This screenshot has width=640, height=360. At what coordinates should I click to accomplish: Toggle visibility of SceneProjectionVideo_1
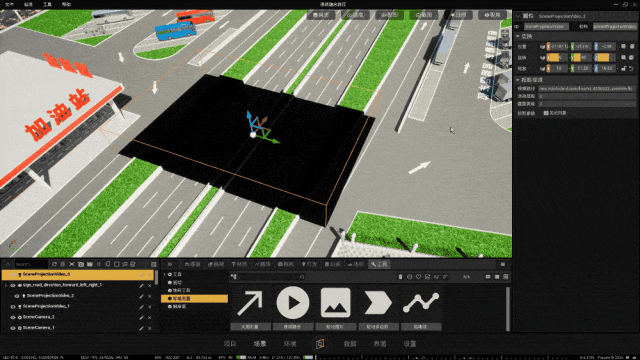pyautogui.click(x=13, y=307)
